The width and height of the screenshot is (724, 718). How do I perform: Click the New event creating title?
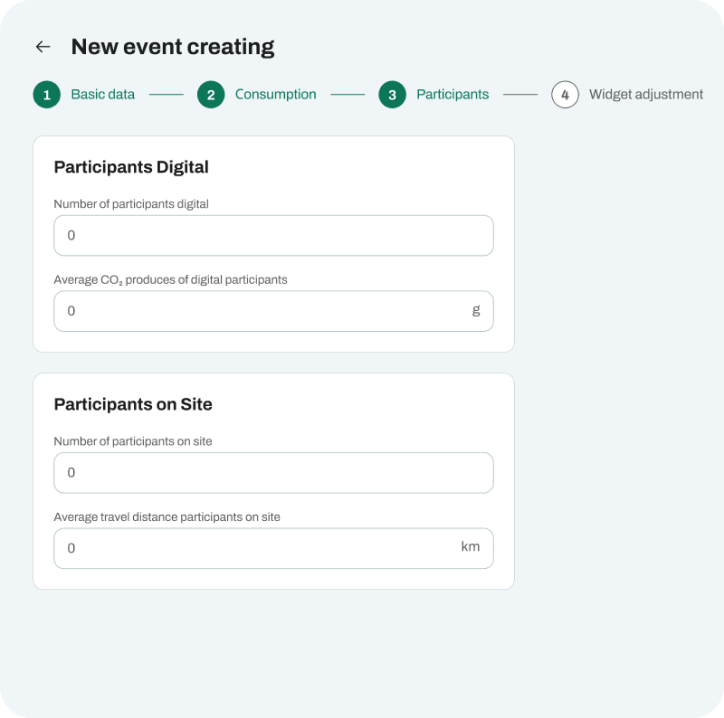173,47
